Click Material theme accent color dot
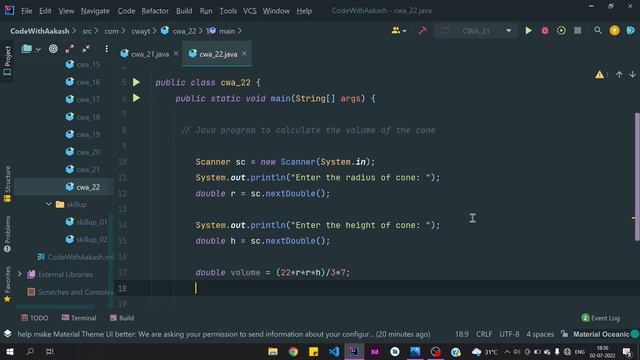 tap(634, 334)
